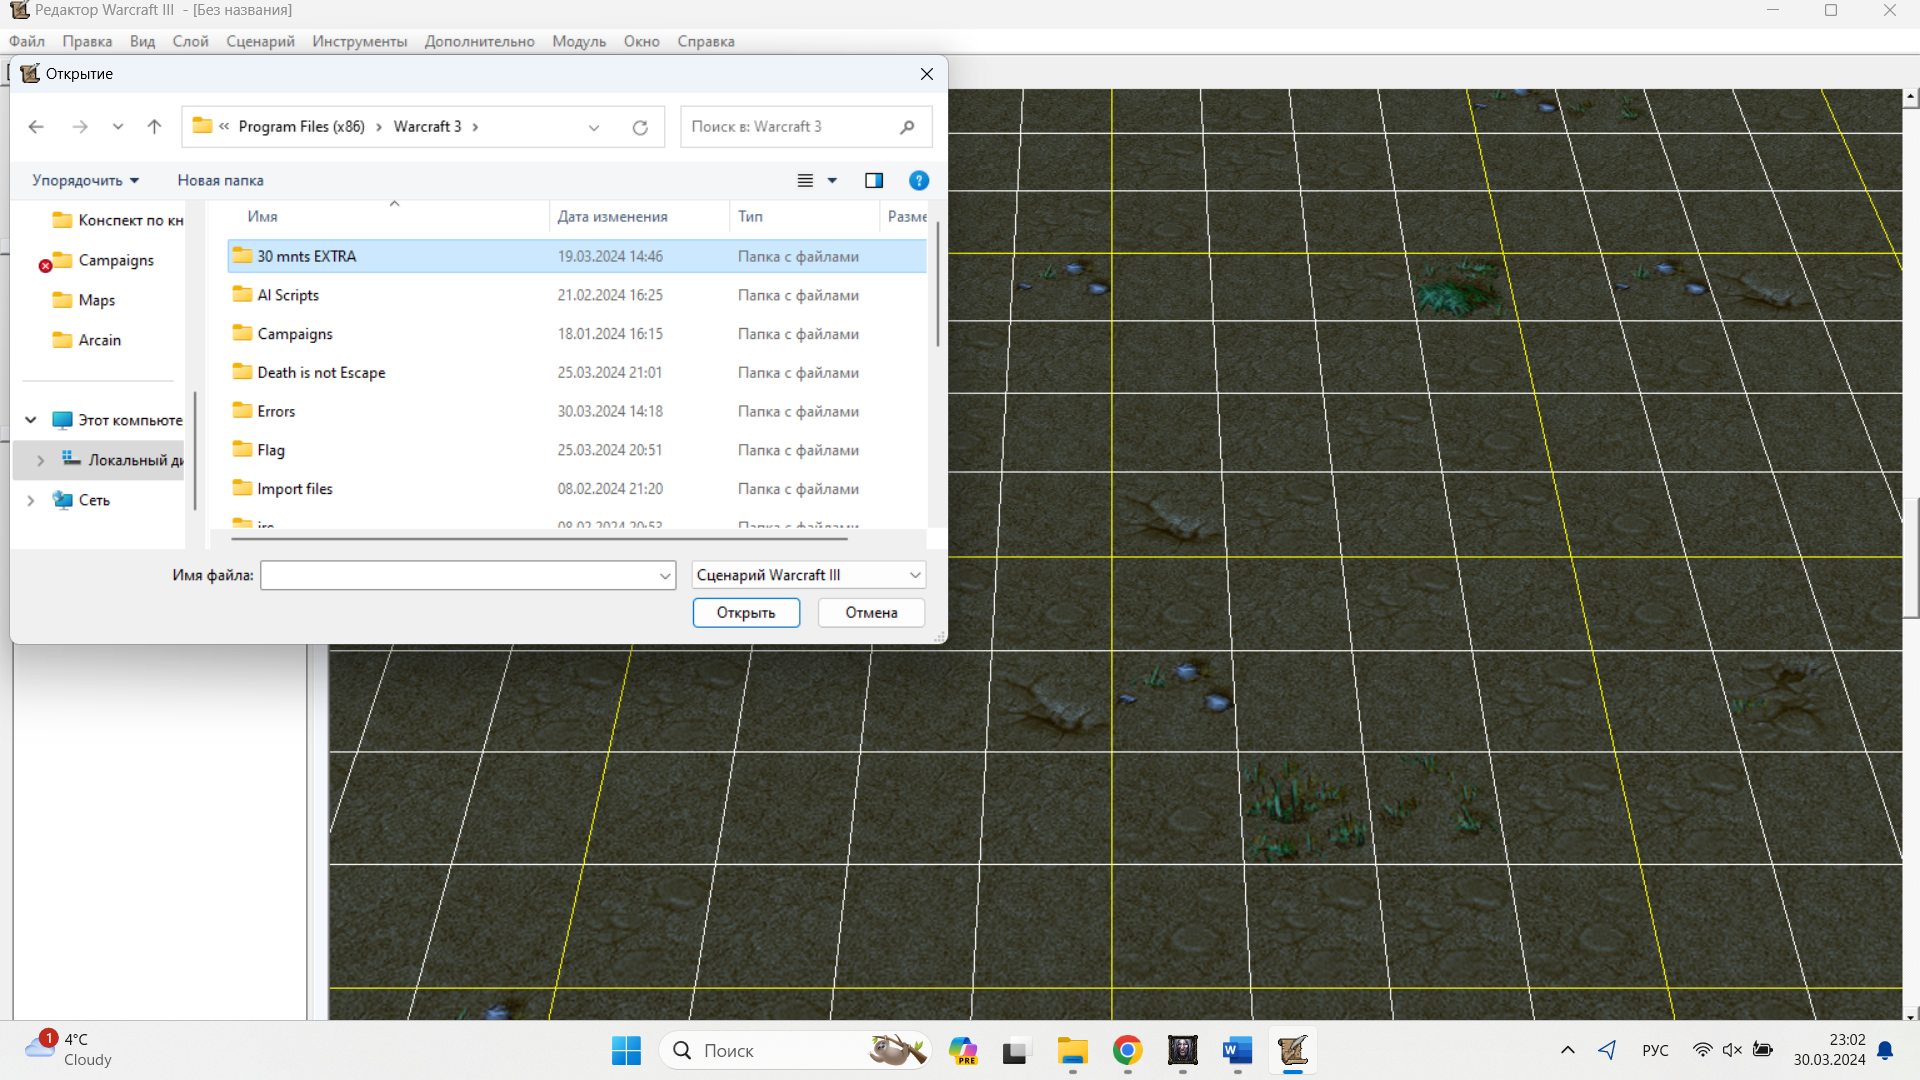
Task: Show hidden system tray icons
Action: pyautogui.click(x=1568, y=1050)
